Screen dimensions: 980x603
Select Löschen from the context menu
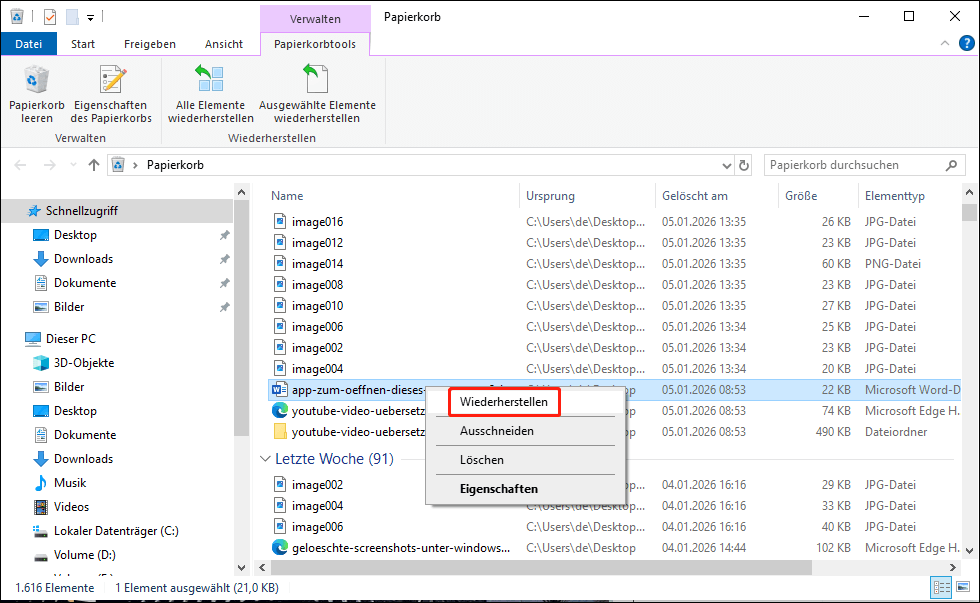pos(481,460)
